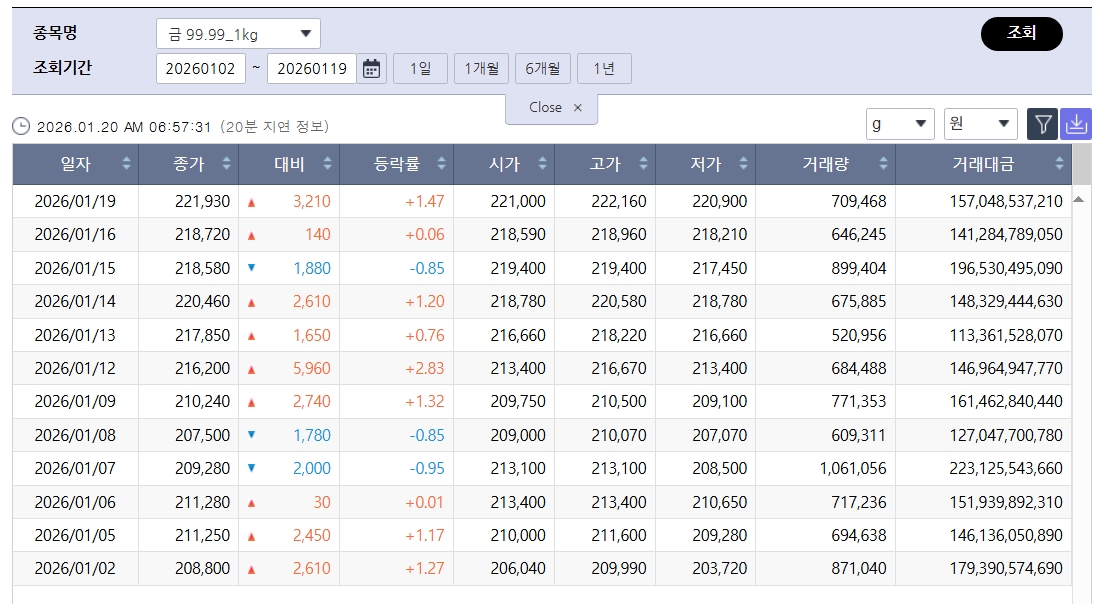The image size is (1097, 604).
Task: Click the filter funnel icon
Action: (1043, 123)
